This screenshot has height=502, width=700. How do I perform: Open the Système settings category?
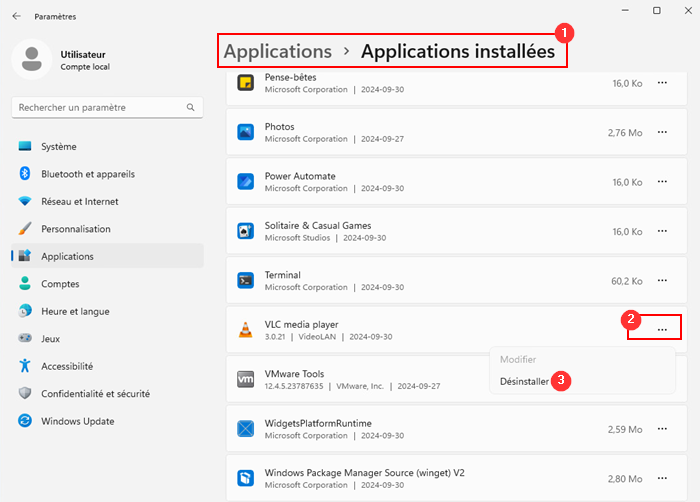click(x=107, y=146)
